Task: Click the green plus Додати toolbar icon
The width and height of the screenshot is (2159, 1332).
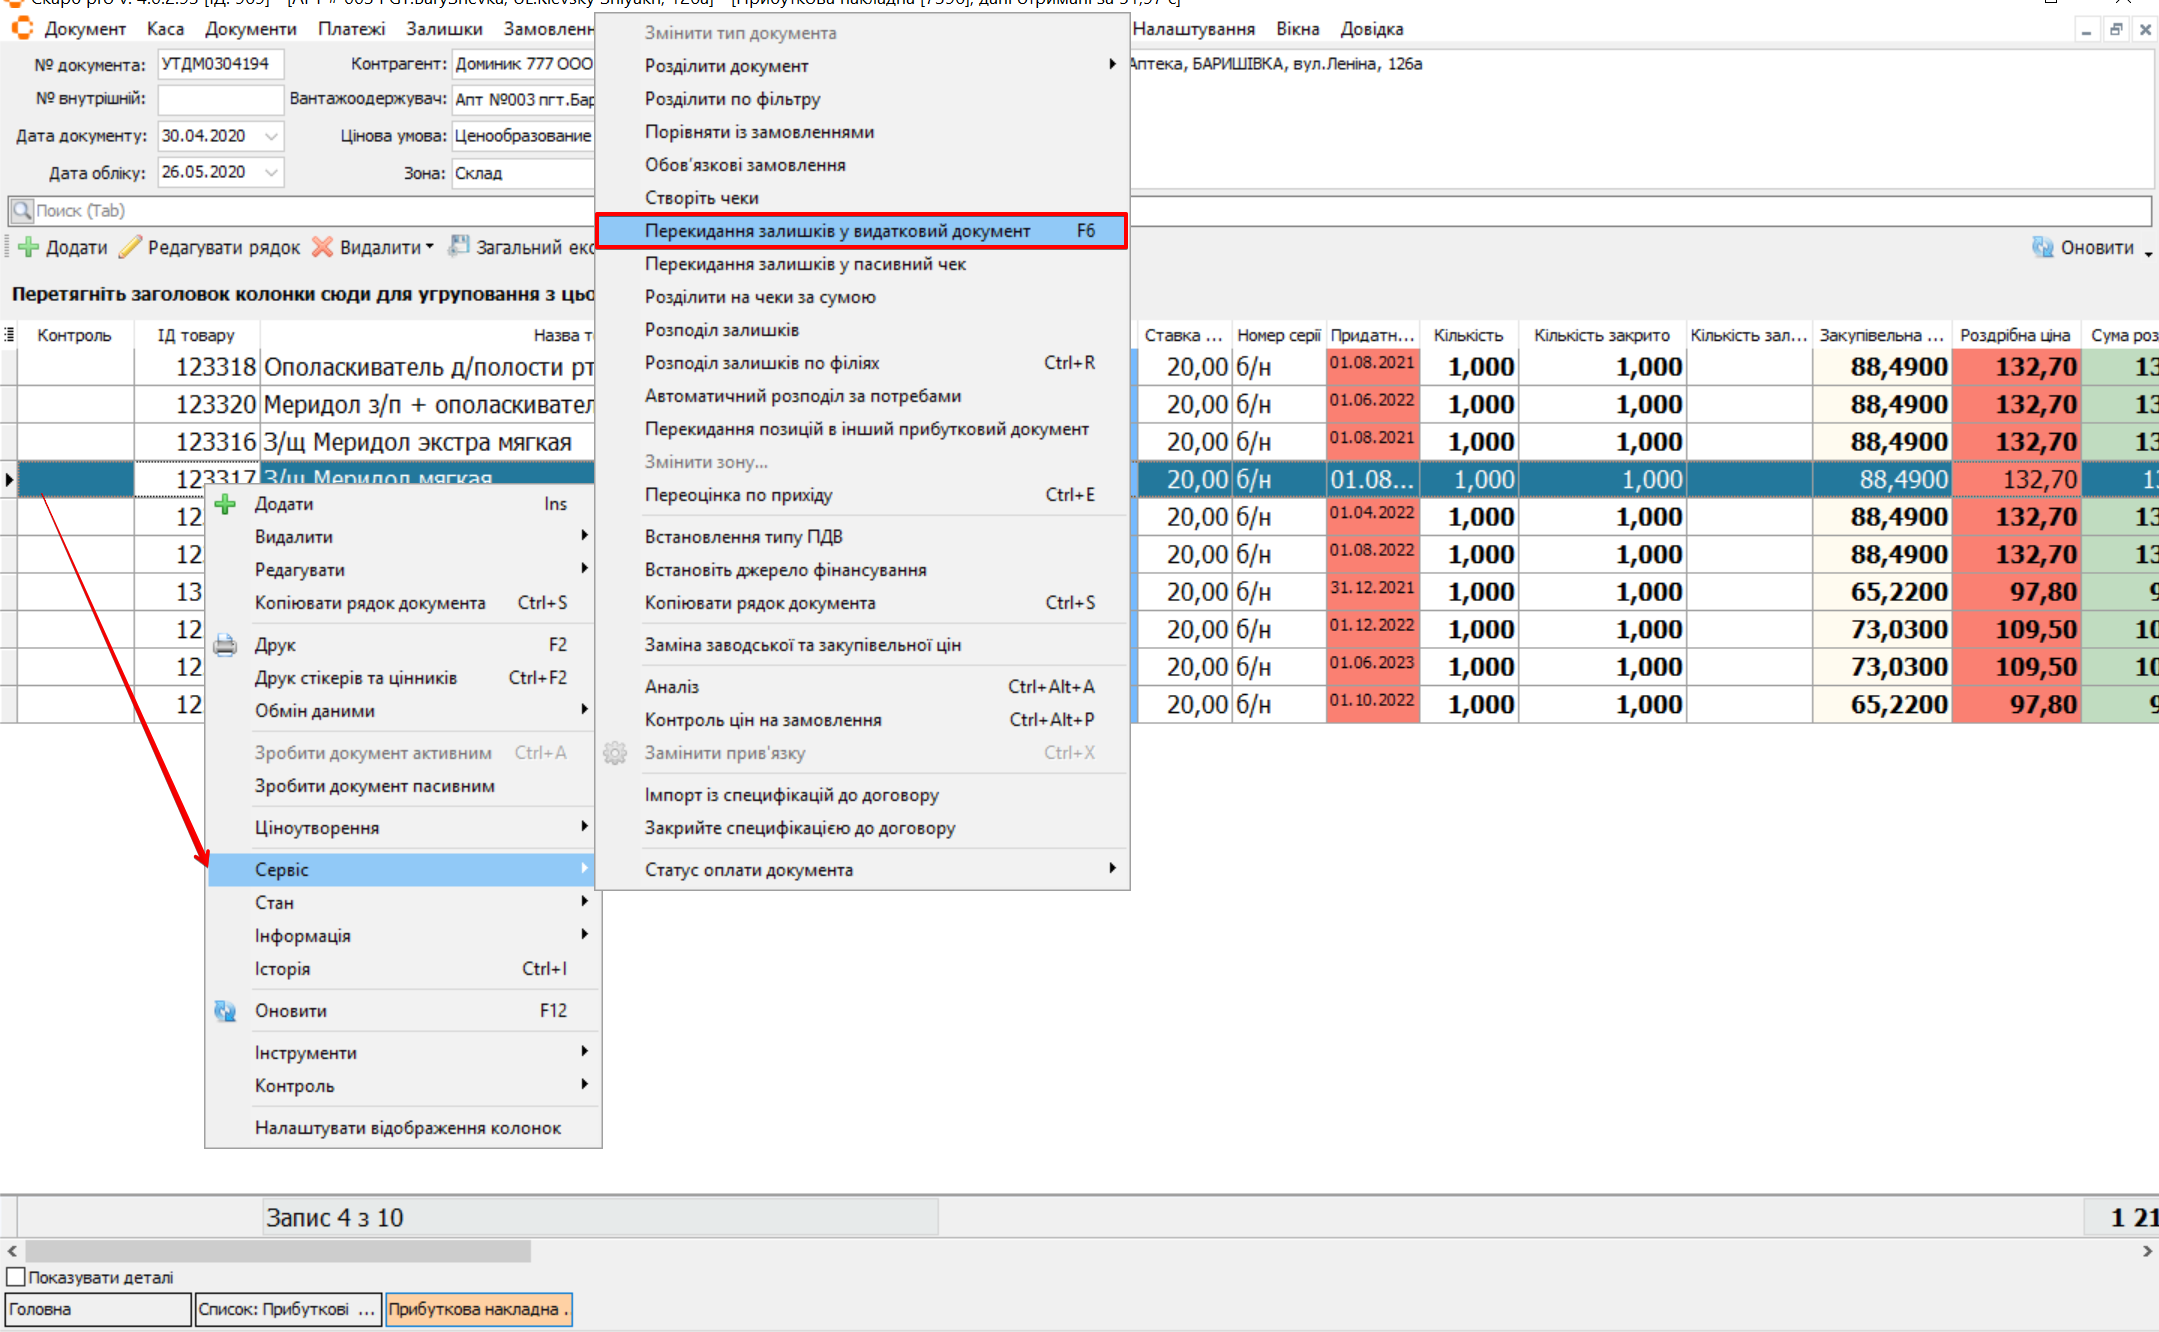Action: click(x=29, y=247)
